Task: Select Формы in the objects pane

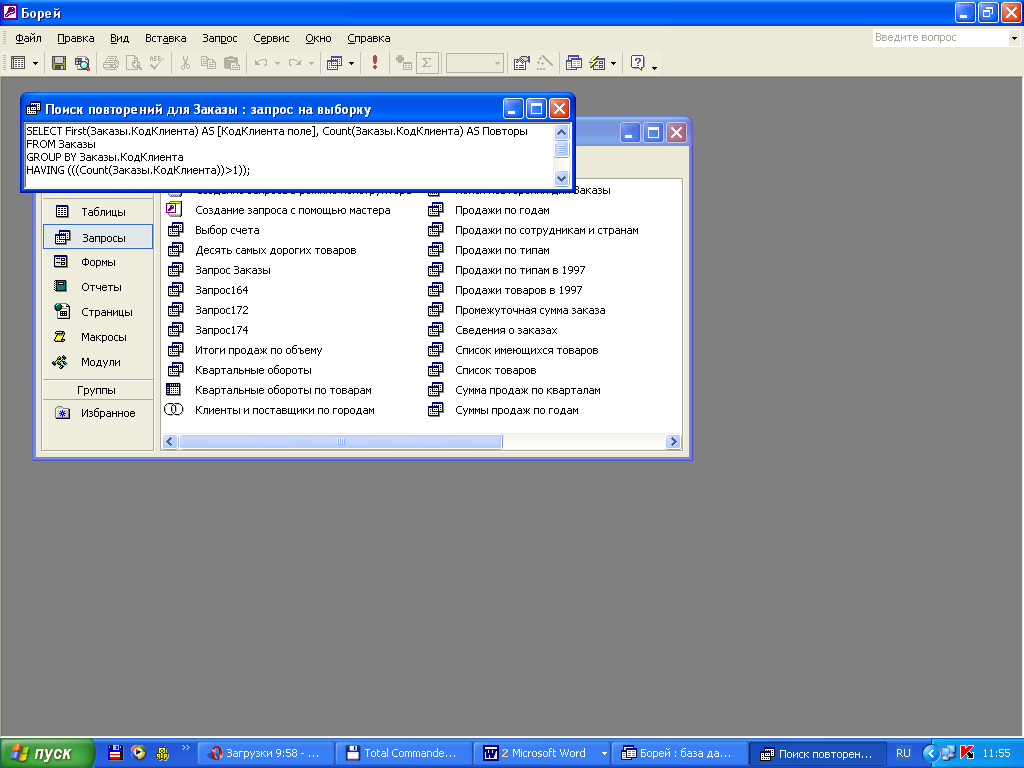Action: tap(98, 262)
